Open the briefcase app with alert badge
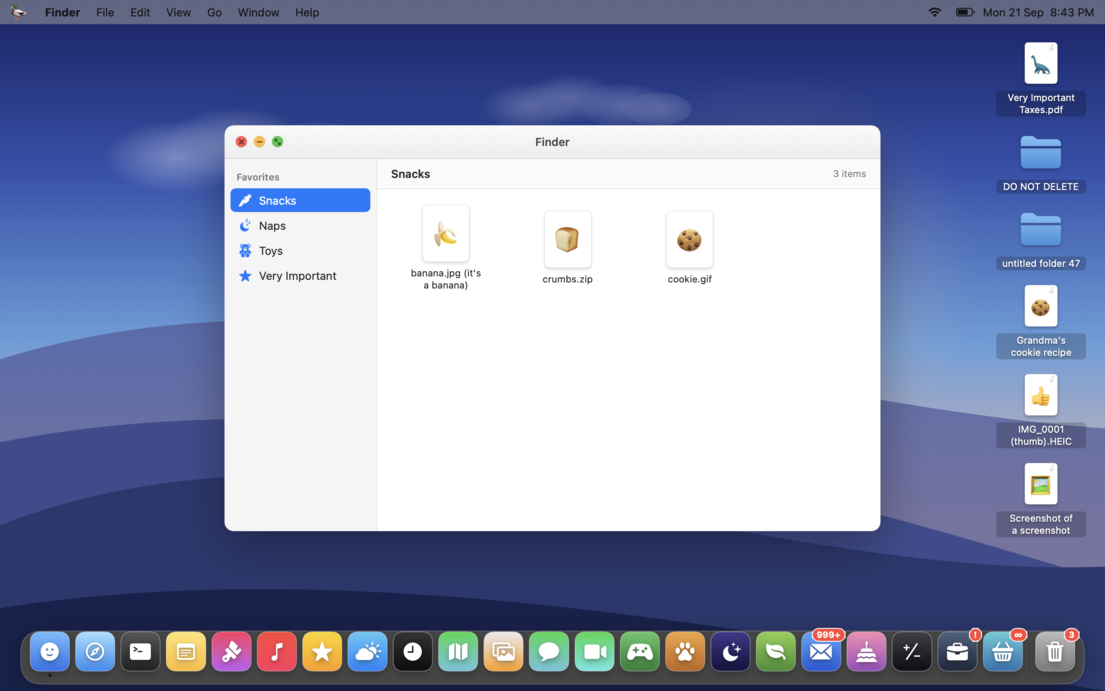The image size is (1105, 691). pos(958,652)
